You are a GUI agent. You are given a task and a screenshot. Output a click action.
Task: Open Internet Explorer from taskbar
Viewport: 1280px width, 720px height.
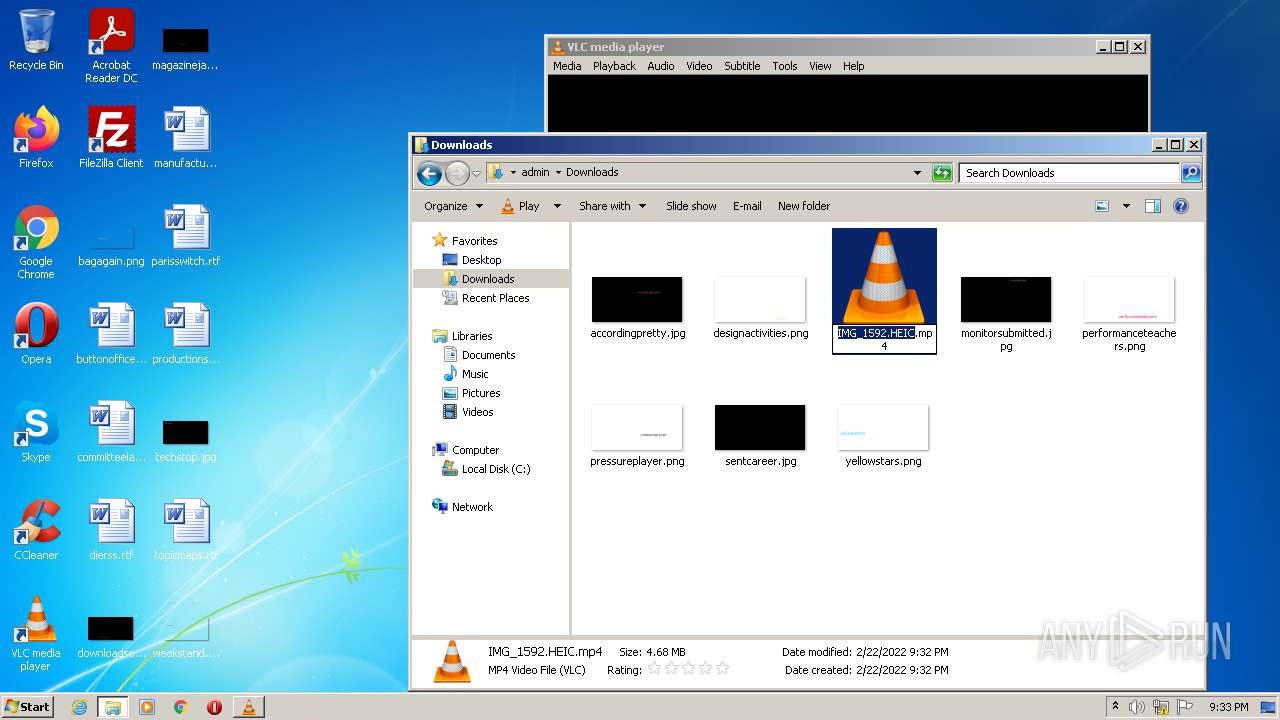tap(79, 707)
